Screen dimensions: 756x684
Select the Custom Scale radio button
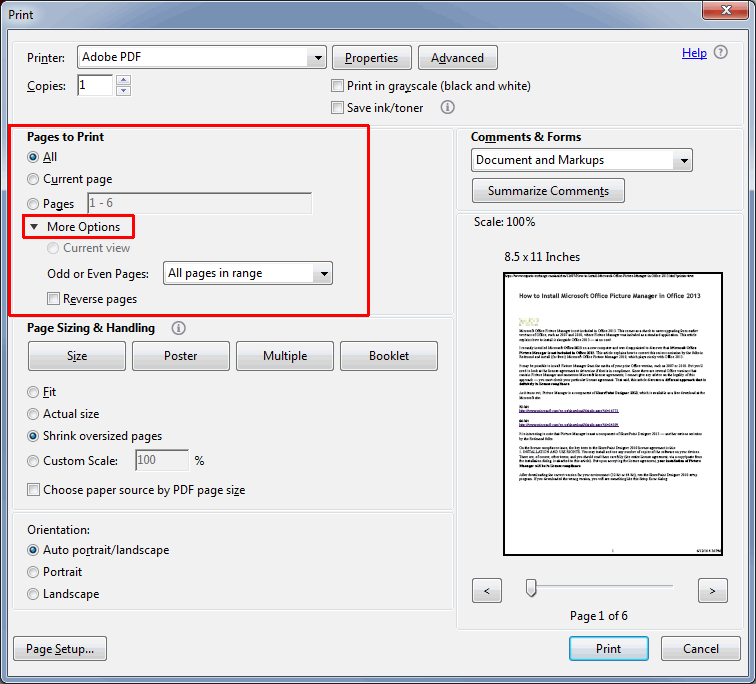tap(33, 461)
